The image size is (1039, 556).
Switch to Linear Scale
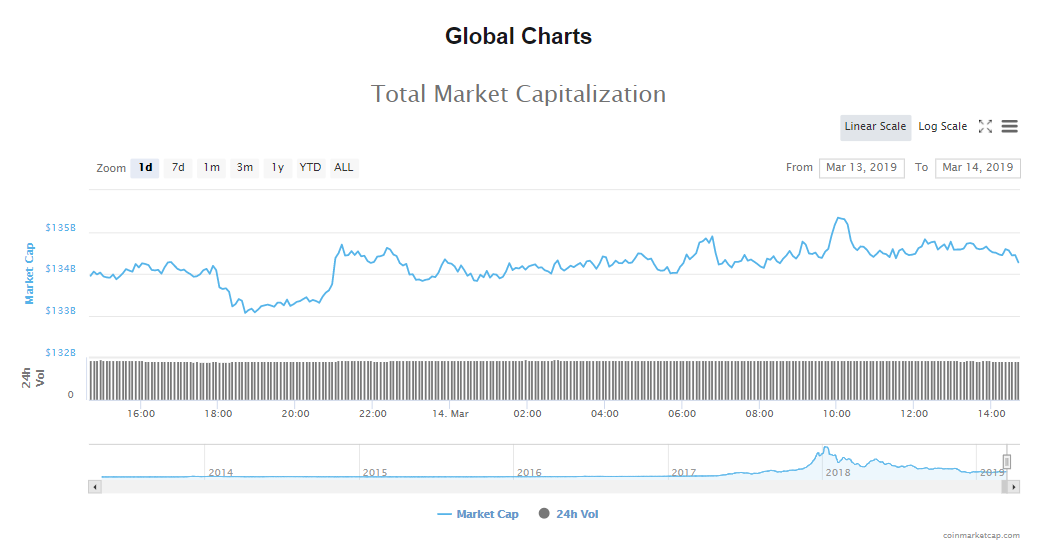tap(875, 127)
